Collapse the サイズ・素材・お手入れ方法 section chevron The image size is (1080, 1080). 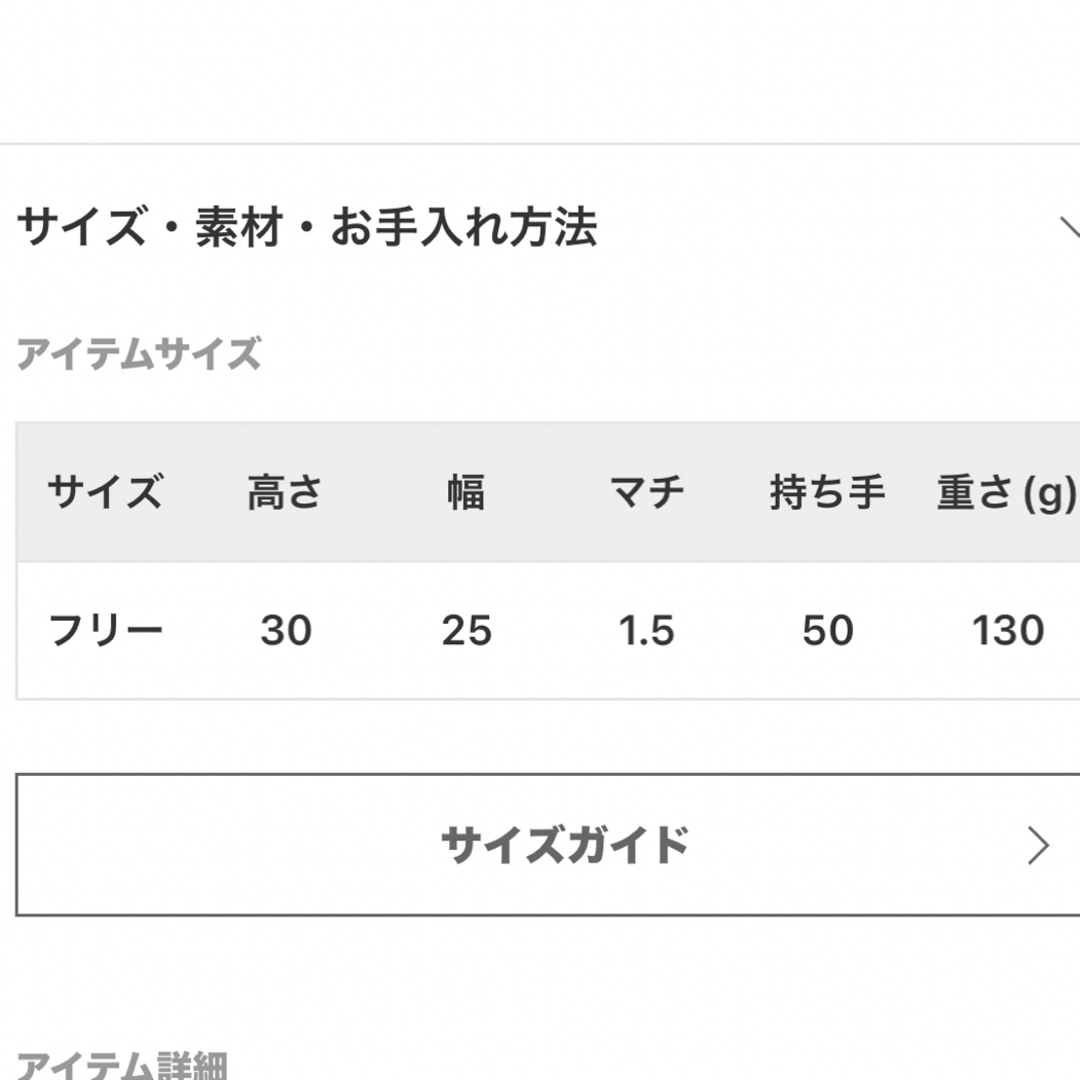tap(1070, 227)
